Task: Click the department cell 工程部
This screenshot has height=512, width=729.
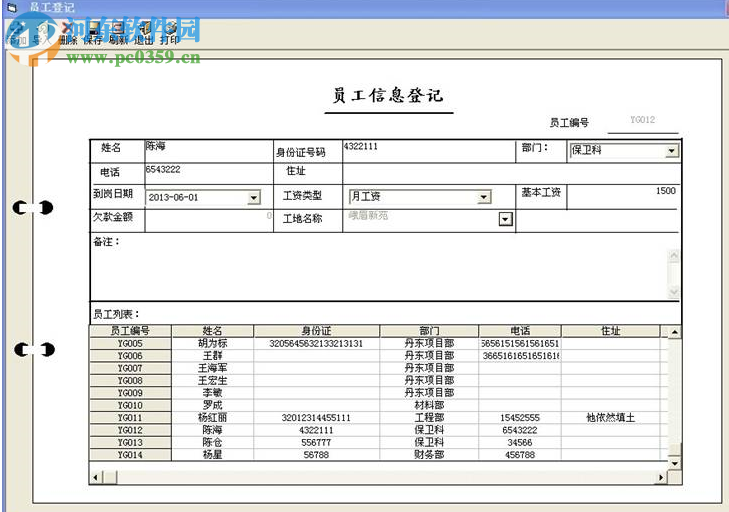Action: pyautogui.click(x=429, y=418)
